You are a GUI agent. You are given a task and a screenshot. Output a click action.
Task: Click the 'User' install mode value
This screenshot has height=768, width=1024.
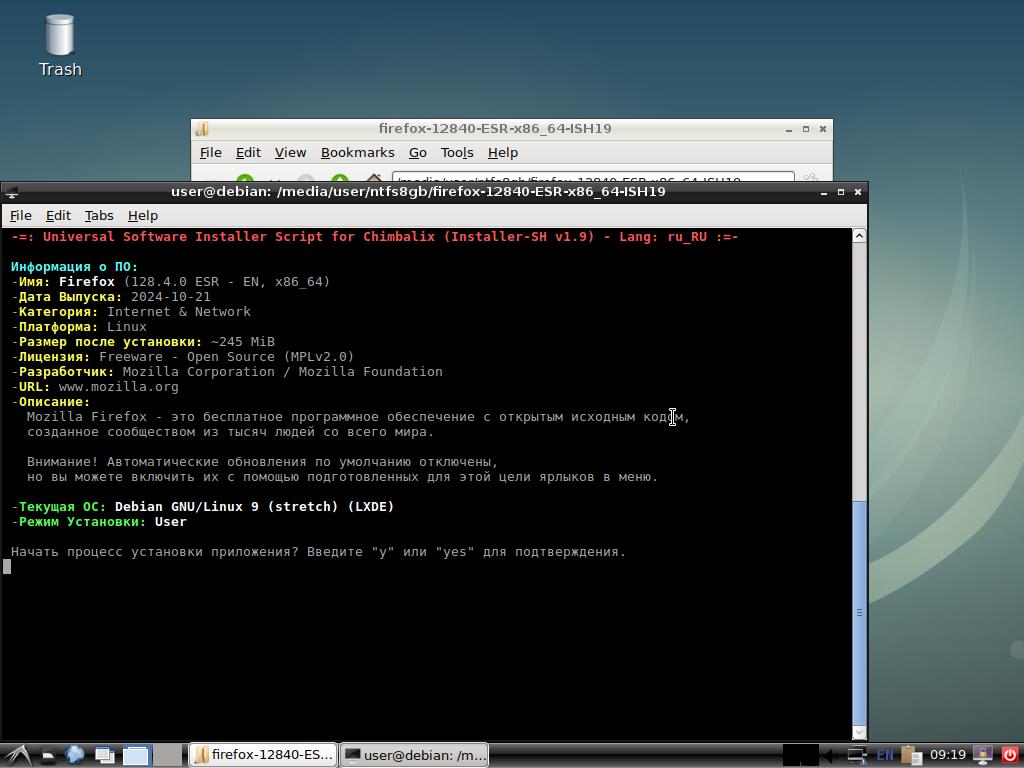click(170, 522)
